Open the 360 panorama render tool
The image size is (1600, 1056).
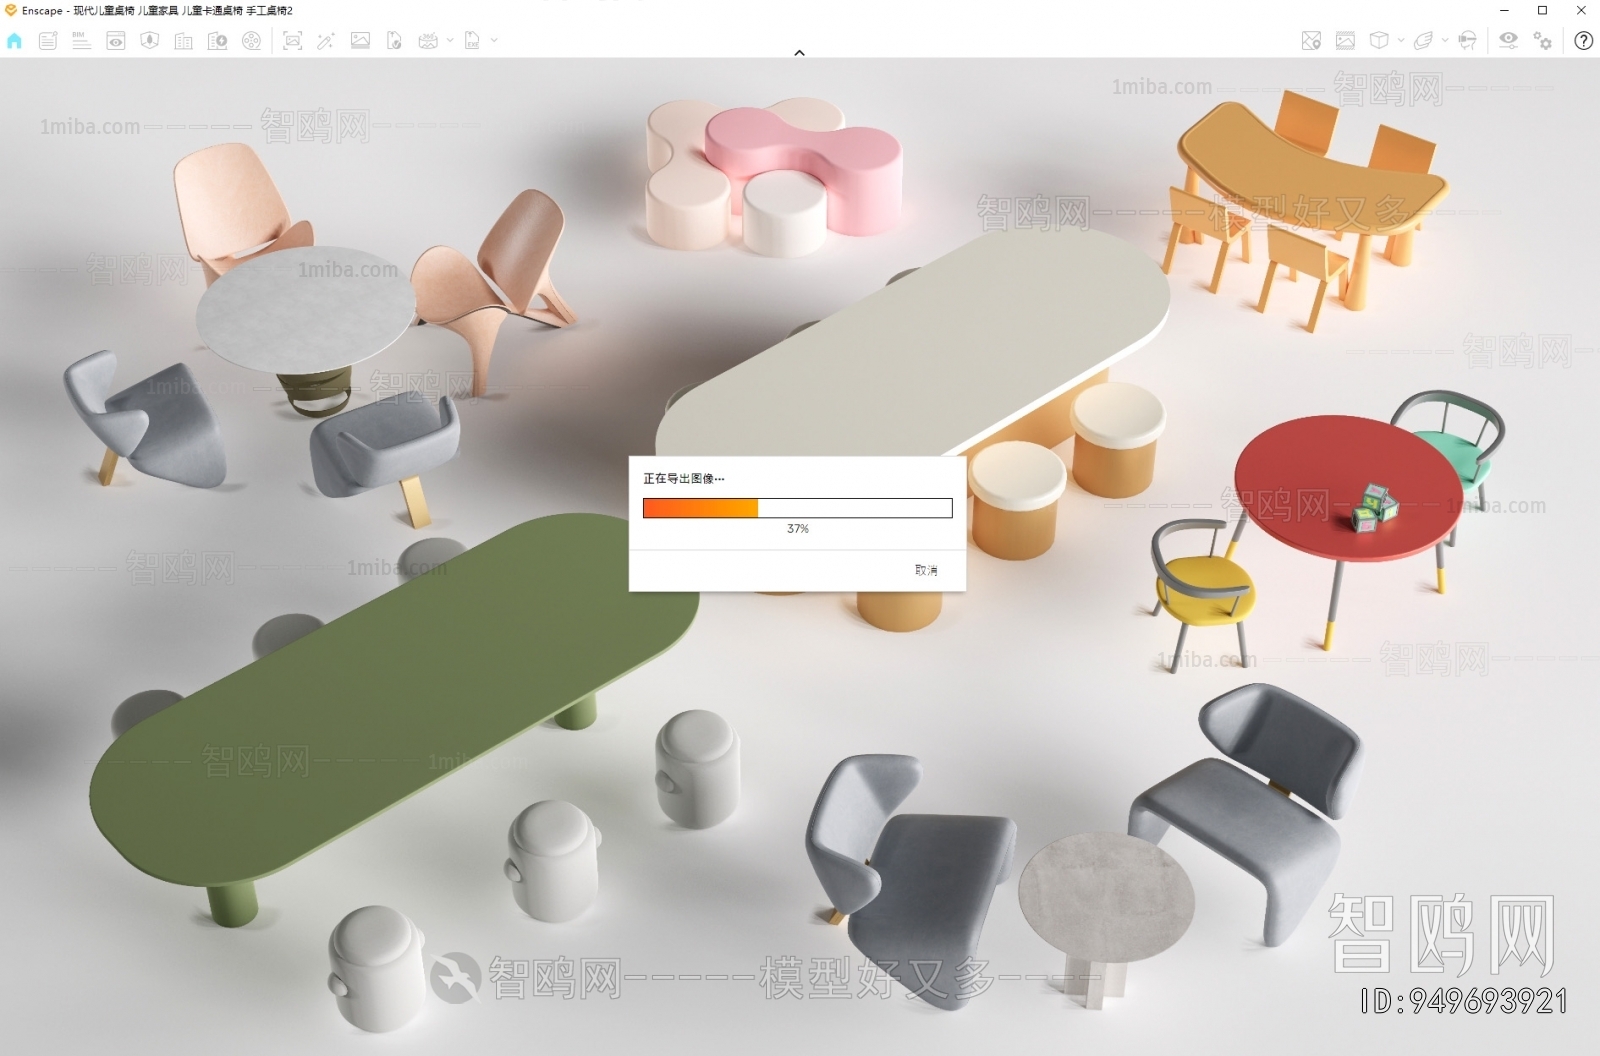click(x=428, y=41)
